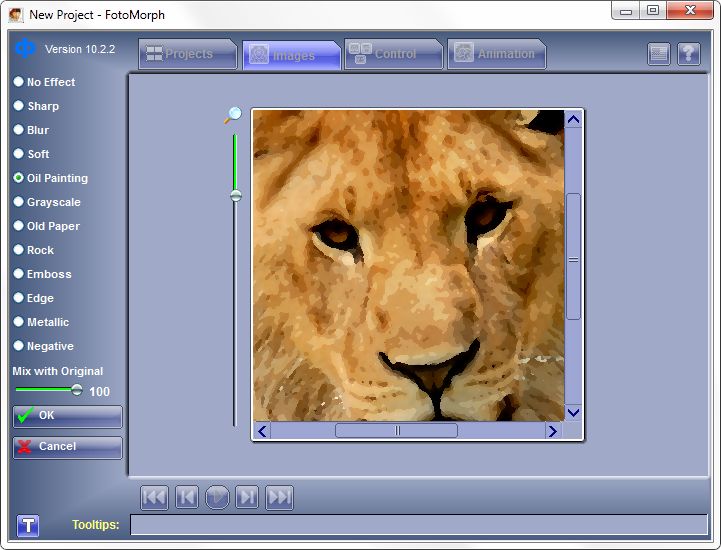Screen dimensions: 721x550
Task: Switch to the Animation tab
Action: point(497,54)
